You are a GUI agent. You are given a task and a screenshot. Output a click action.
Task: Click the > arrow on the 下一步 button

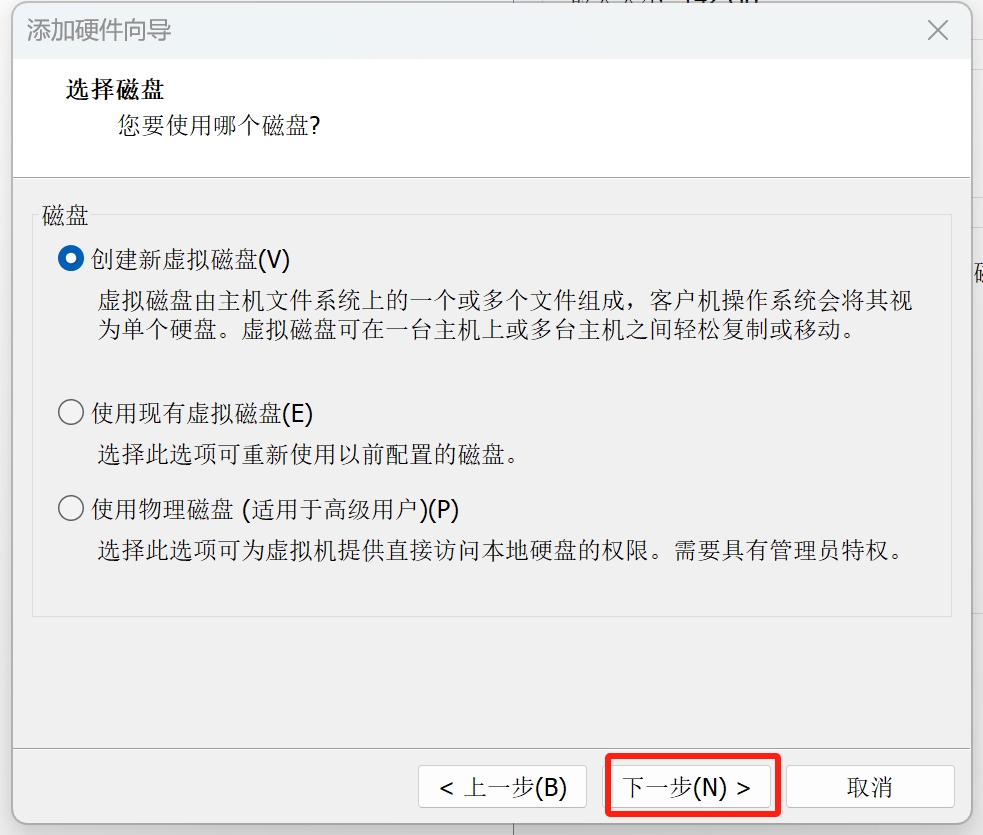tap(744, 788)
